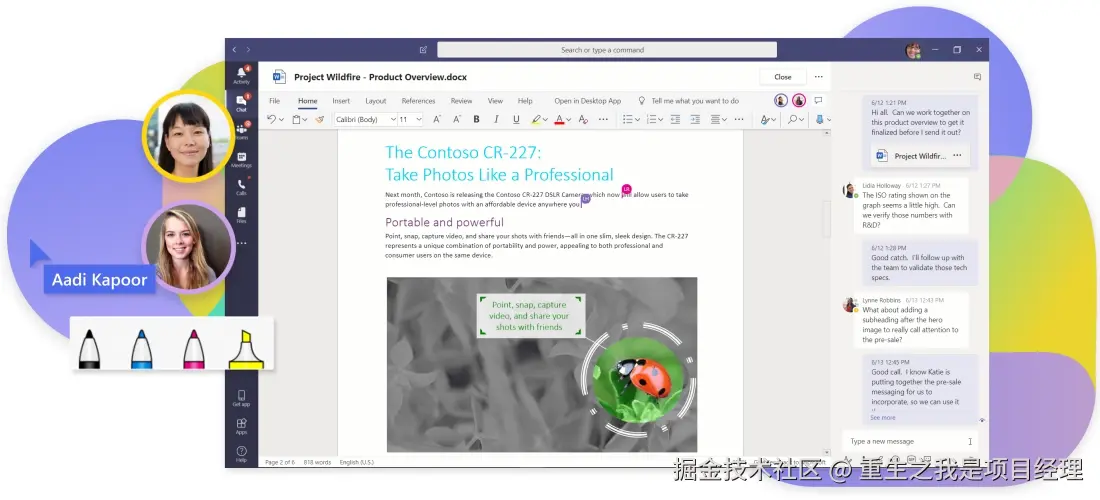Grow the font size

pyautogui.click(x=437, y=119)
